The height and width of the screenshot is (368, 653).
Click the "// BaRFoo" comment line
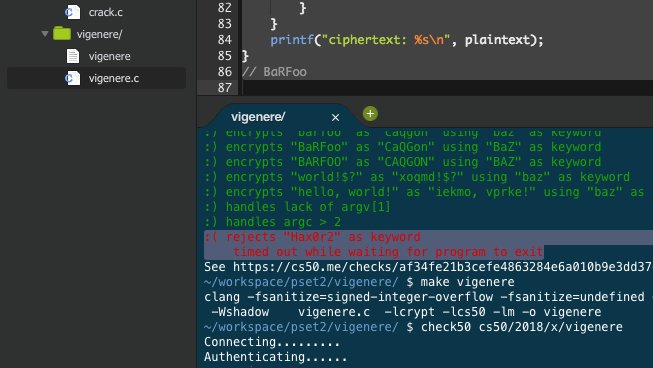pyautogui.click(x=274, y=72)
